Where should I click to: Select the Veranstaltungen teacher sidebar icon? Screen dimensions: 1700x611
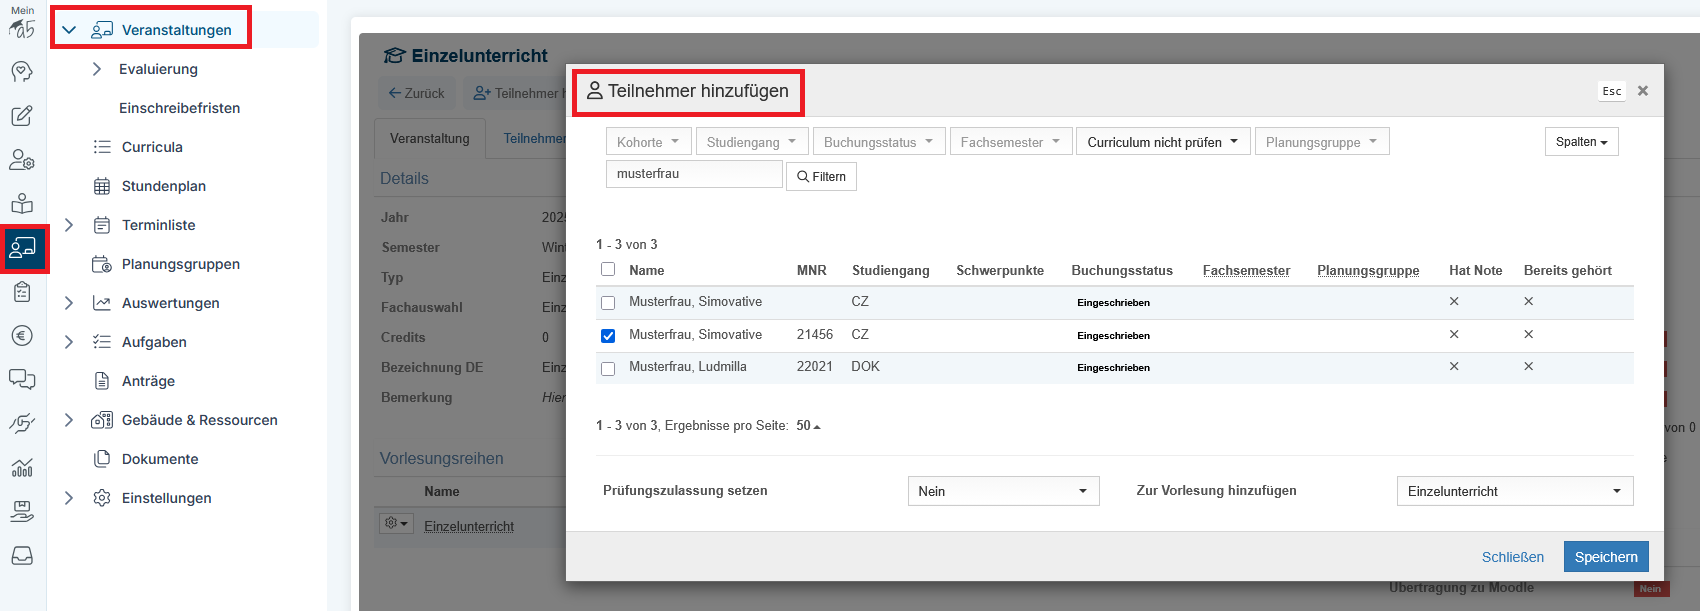(x=23, y=248)
